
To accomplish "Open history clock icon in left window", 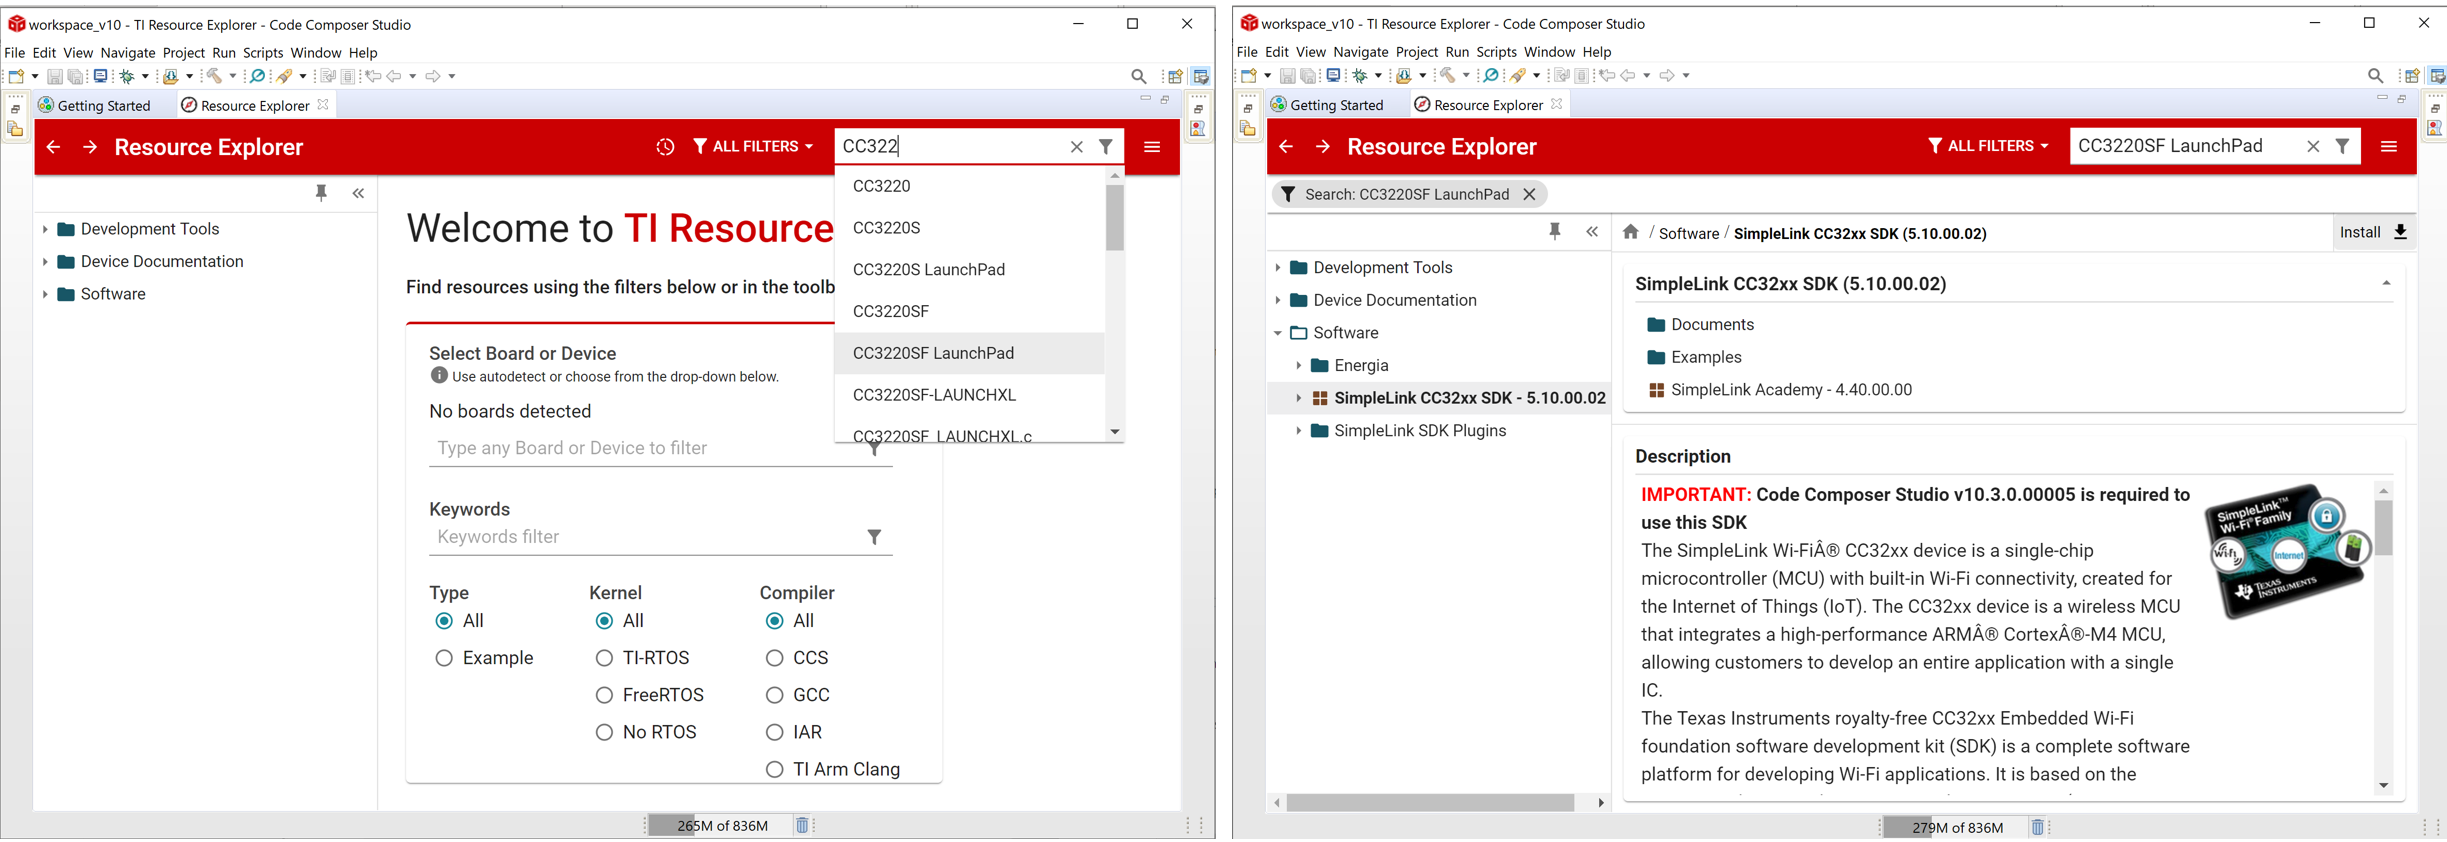I will pos(665,147).
